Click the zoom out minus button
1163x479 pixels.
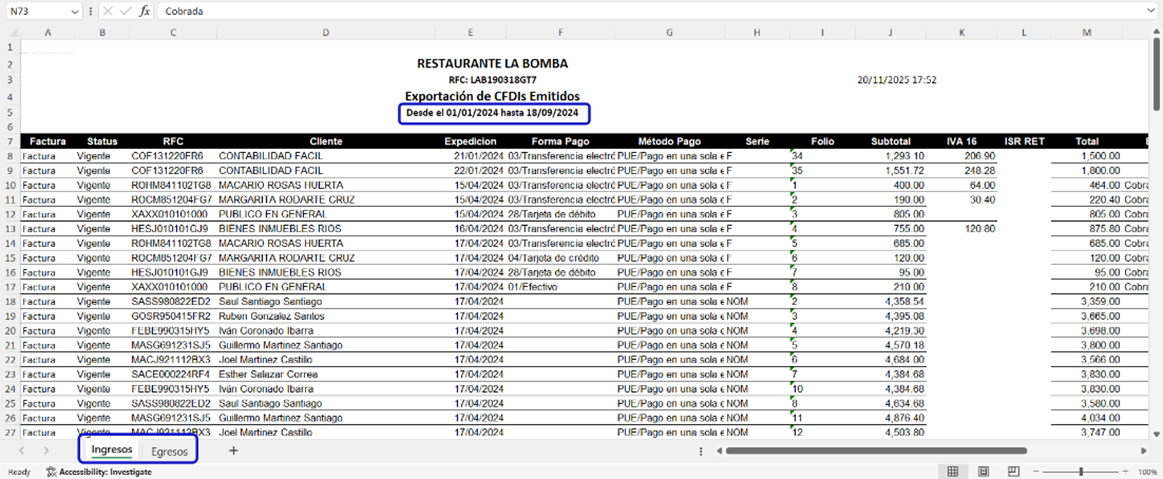tap(1037, 472)
